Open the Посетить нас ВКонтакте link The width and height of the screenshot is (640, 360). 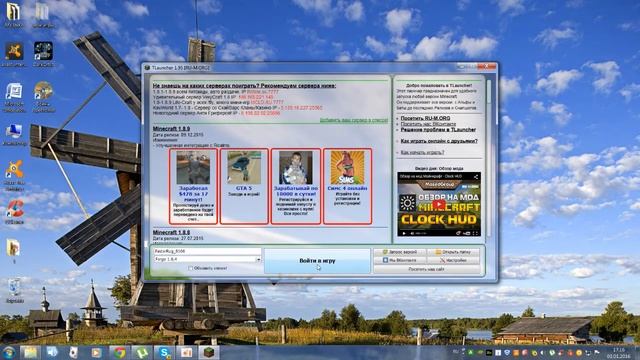click(428, 124)
